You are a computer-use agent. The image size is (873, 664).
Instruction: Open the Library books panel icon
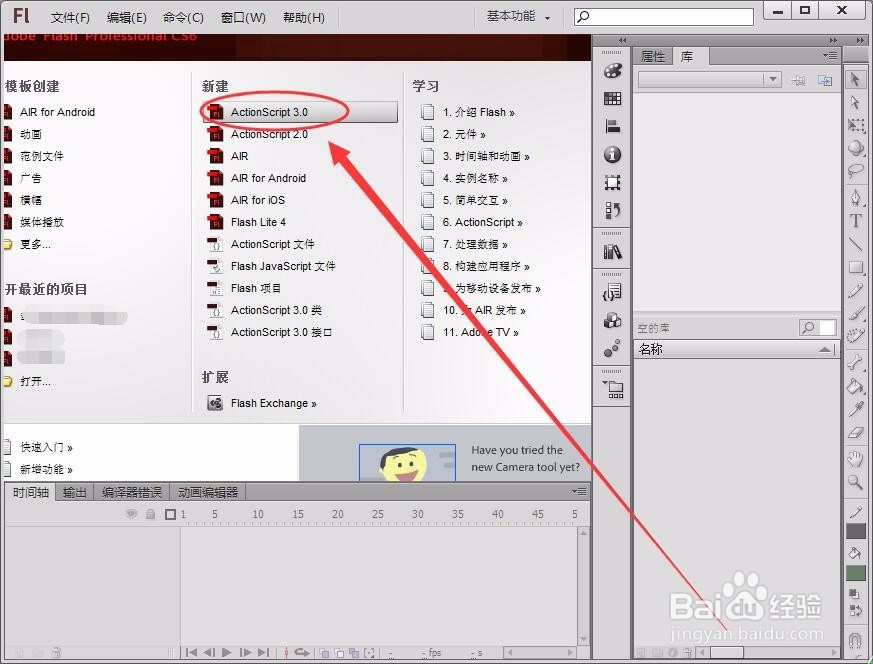[612, 252]
